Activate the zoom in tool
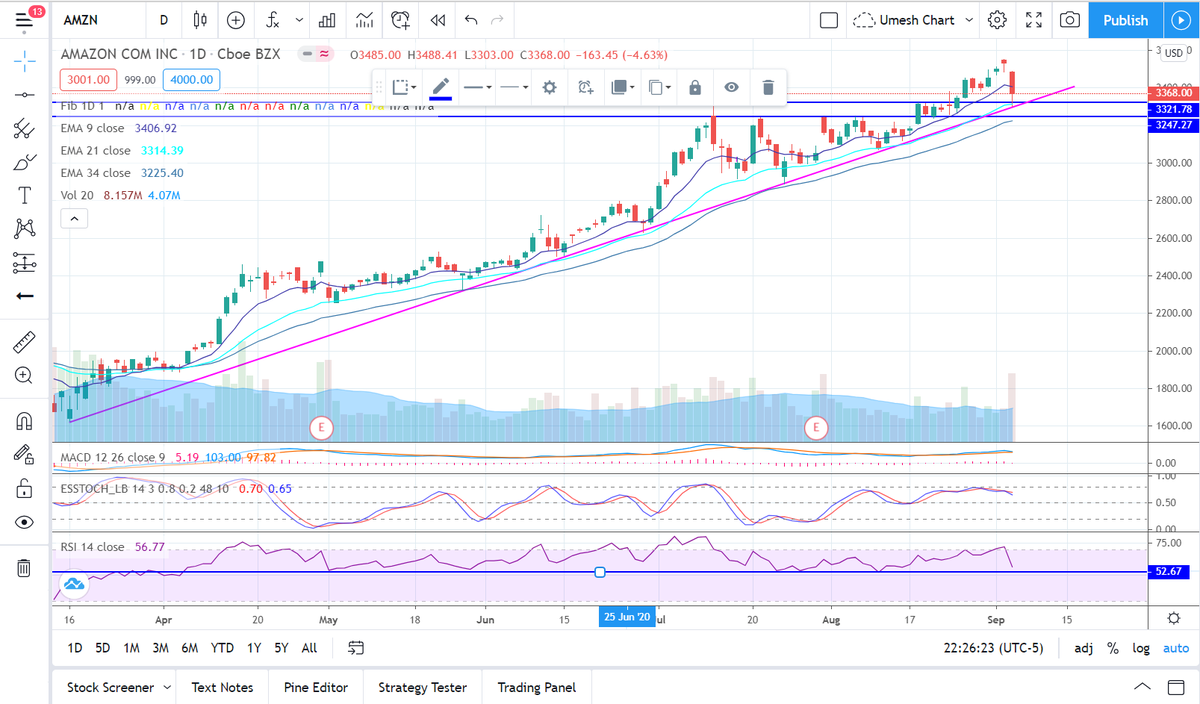 25,375
